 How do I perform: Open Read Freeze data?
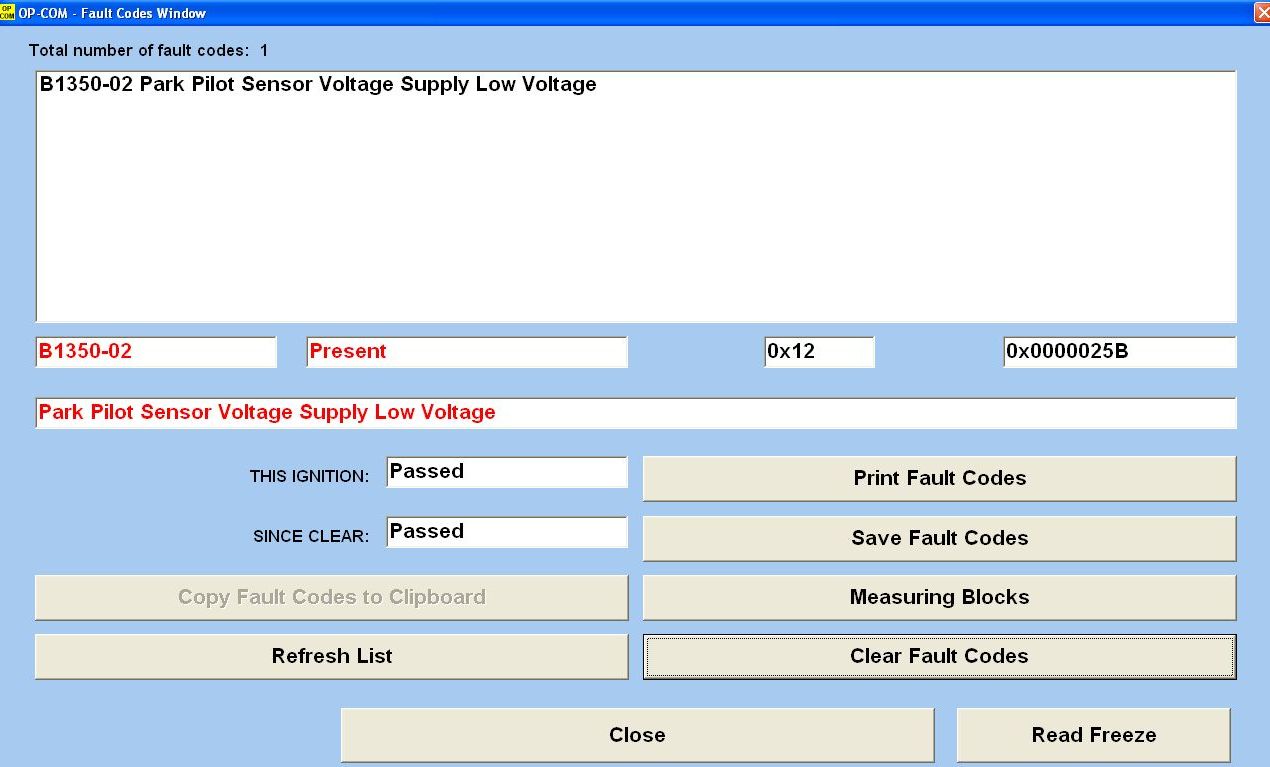[1093, 735]
